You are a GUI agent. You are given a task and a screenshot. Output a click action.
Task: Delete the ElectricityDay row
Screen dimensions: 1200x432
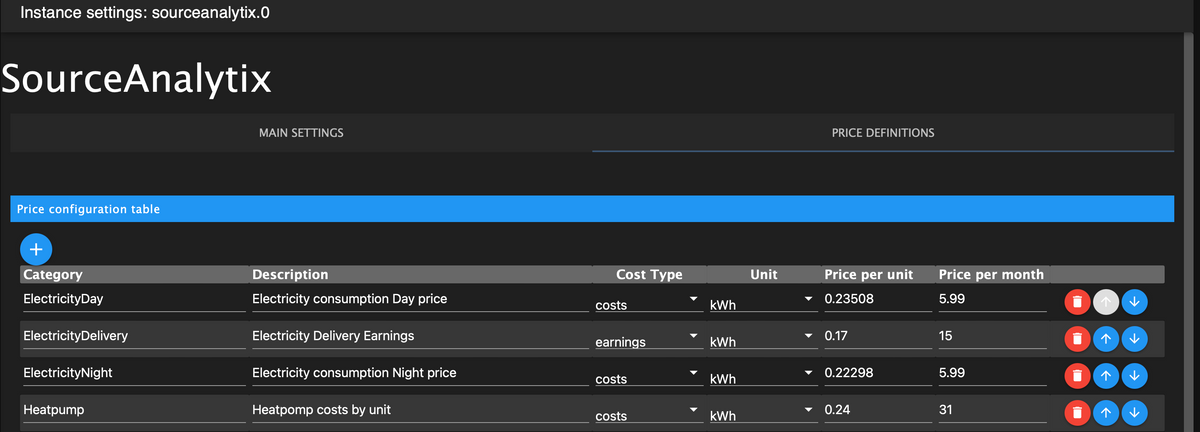1076,301
